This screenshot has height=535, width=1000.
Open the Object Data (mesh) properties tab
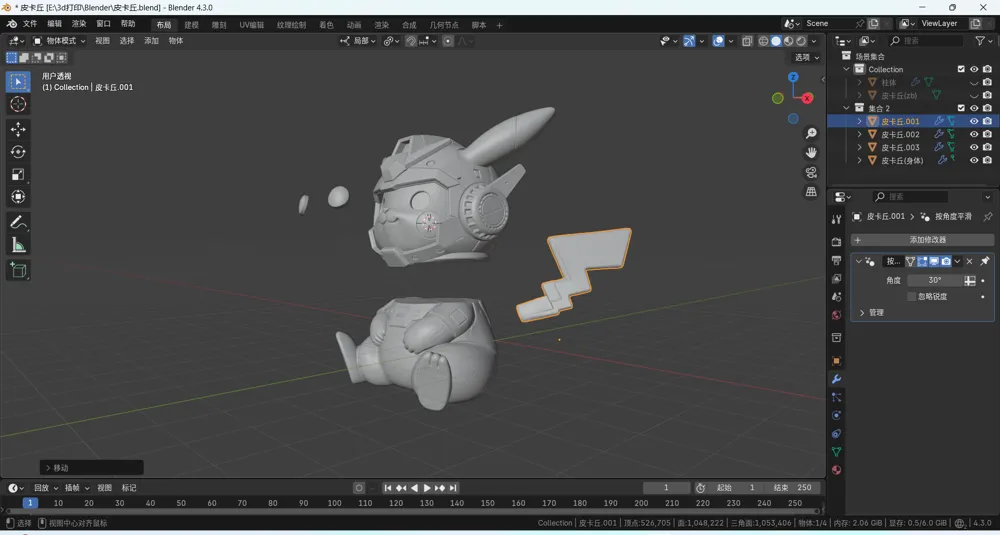836,451
